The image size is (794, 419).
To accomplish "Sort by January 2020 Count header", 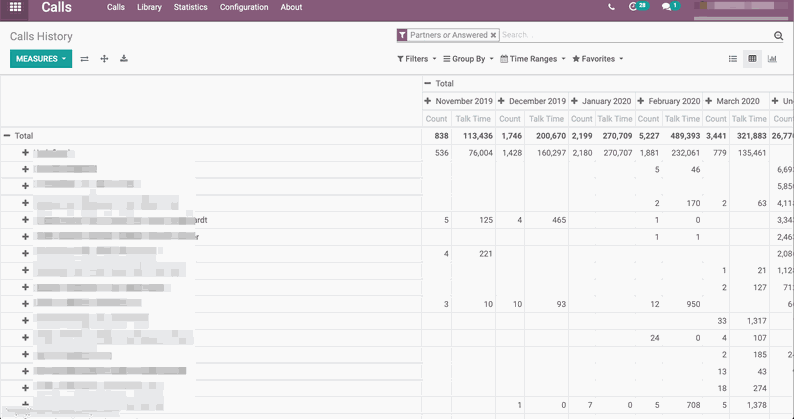I will [x=581, y=119].
